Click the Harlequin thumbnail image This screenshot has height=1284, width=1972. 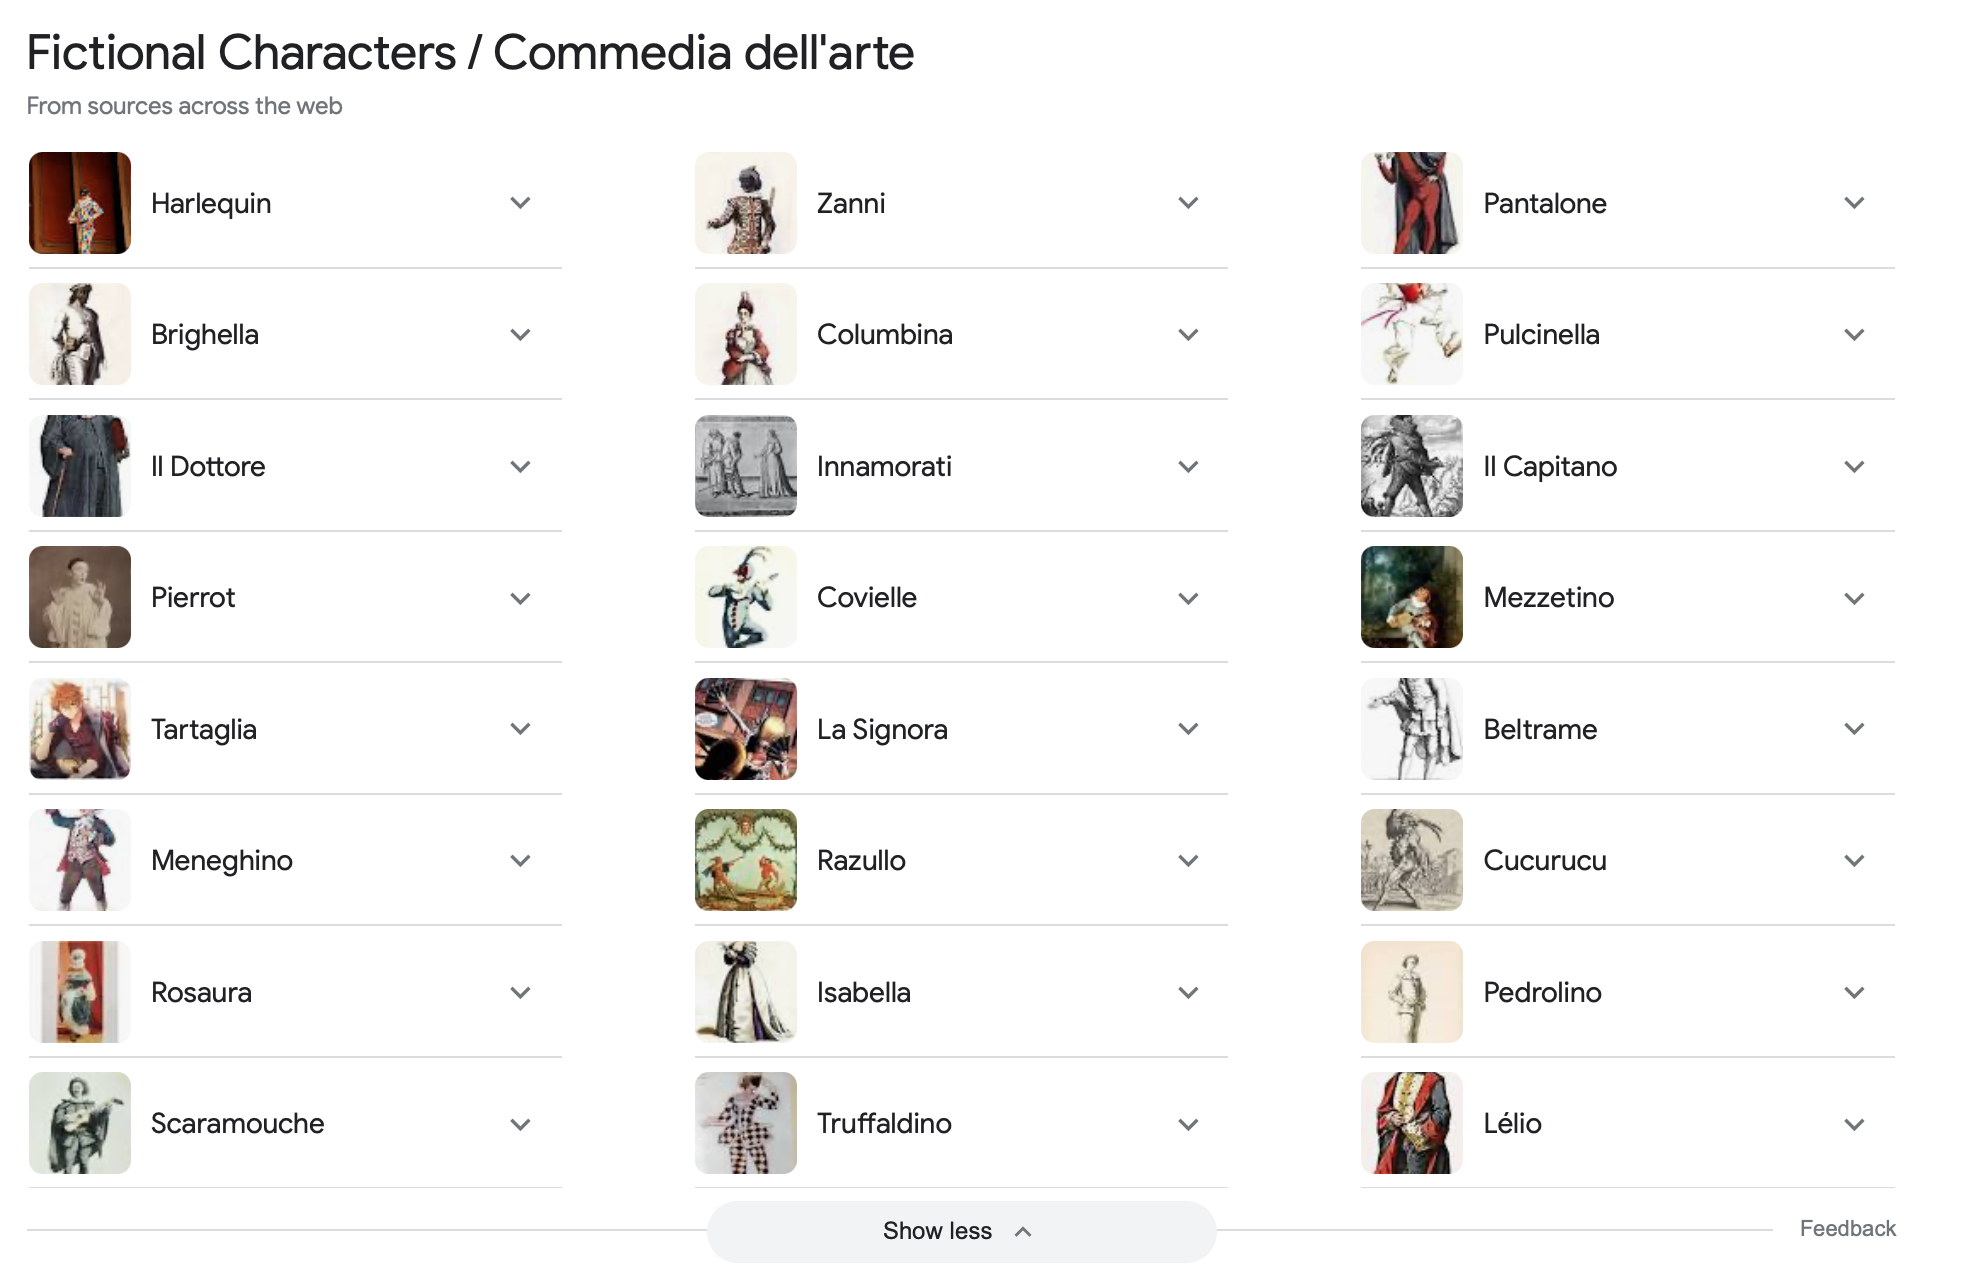pos(80,203)
